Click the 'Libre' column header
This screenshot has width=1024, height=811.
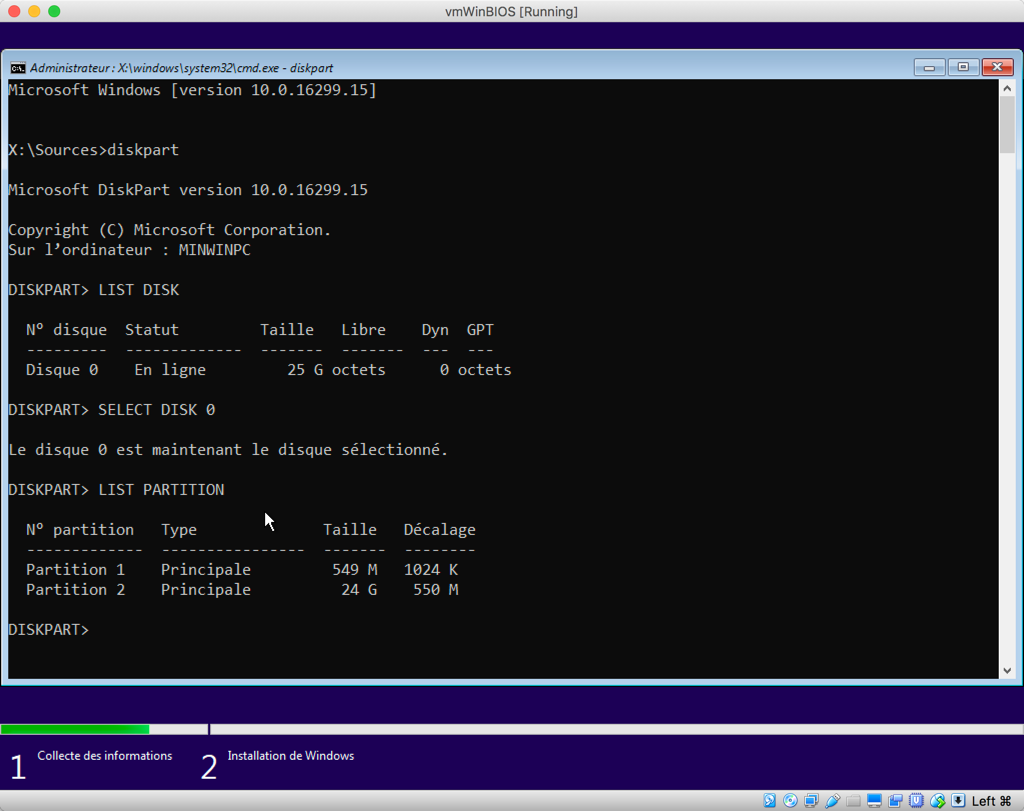click(x=363, y=330)
